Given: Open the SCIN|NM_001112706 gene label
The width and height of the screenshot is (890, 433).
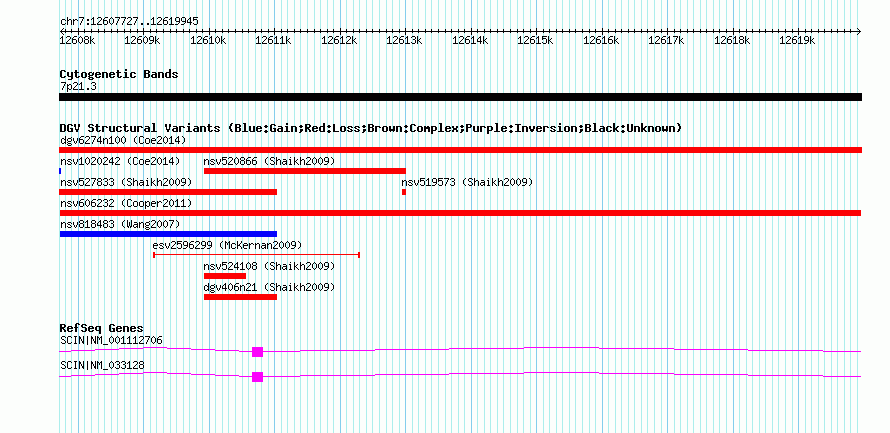Looking at the screenshot, I should pos(111,340).
